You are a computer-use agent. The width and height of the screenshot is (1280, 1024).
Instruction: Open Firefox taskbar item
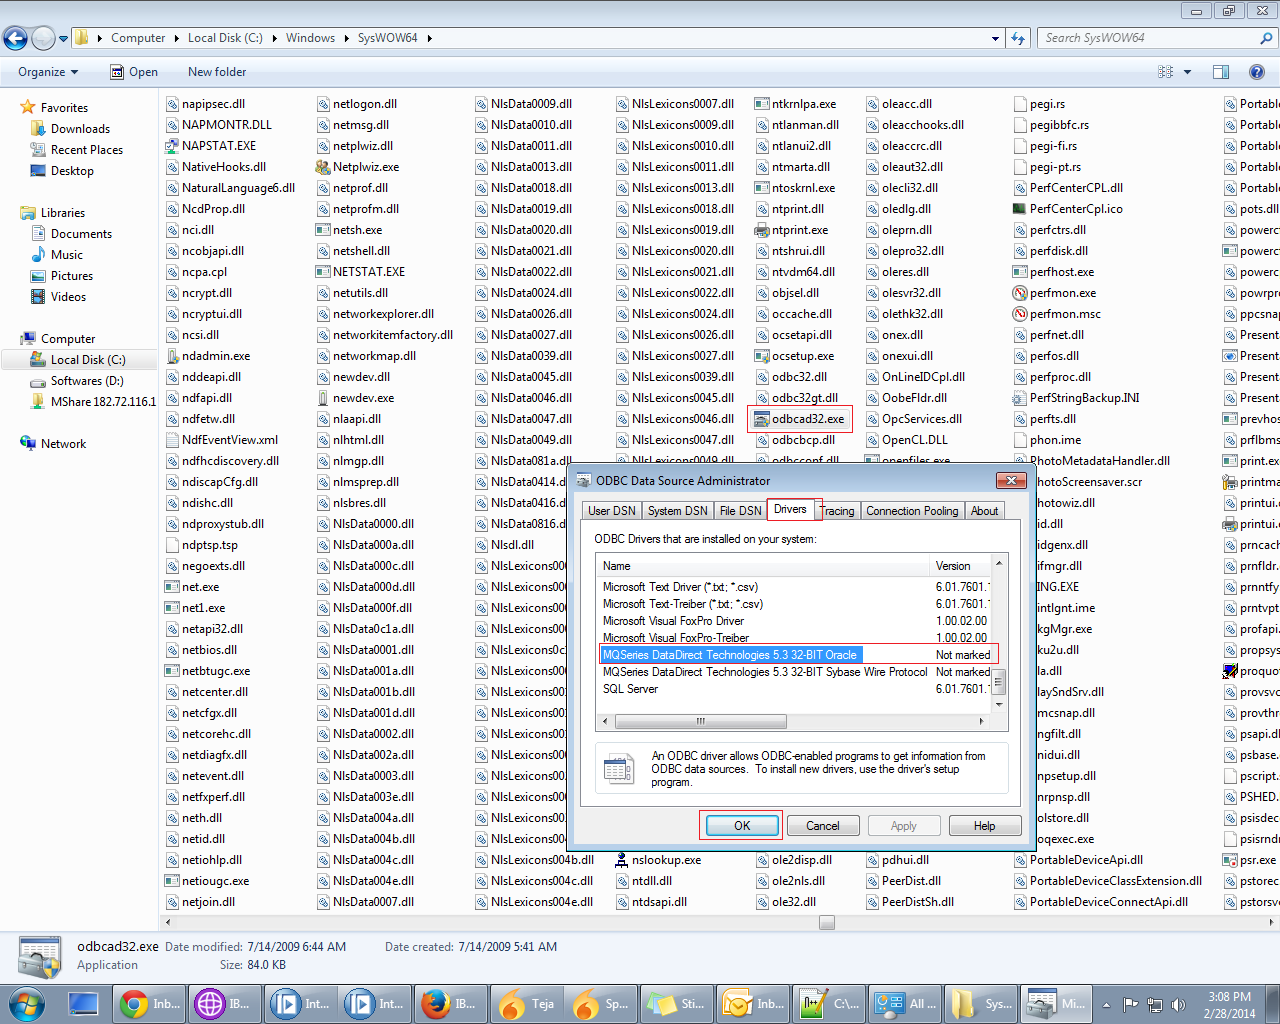pyautogui.click(x=449, y=1003)
